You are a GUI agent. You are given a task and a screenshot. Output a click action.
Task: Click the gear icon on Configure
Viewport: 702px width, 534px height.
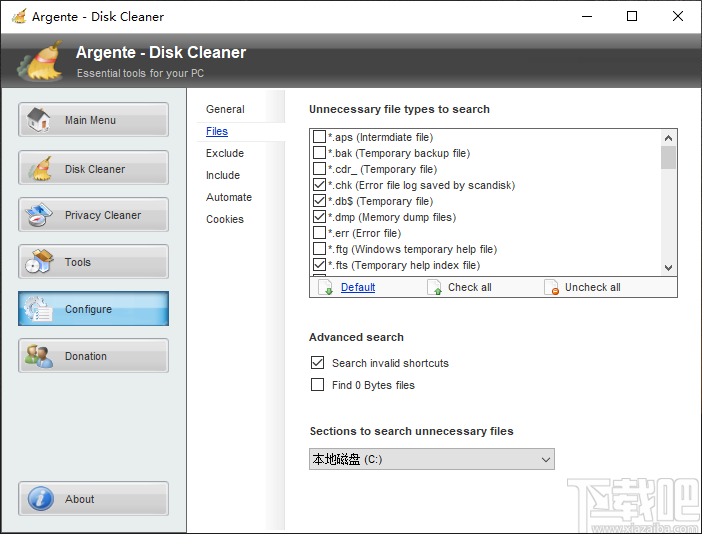[39, 308]
